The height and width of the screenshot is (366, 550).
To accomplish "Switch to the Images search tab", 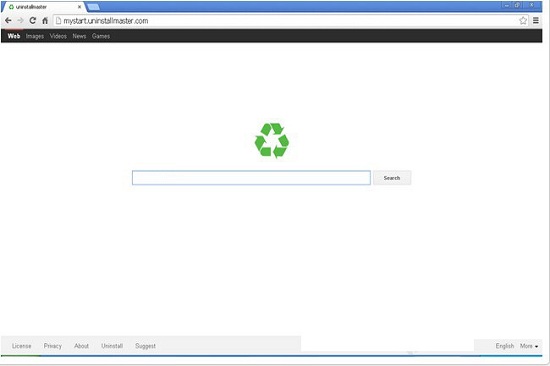I will tap(35, 36).
